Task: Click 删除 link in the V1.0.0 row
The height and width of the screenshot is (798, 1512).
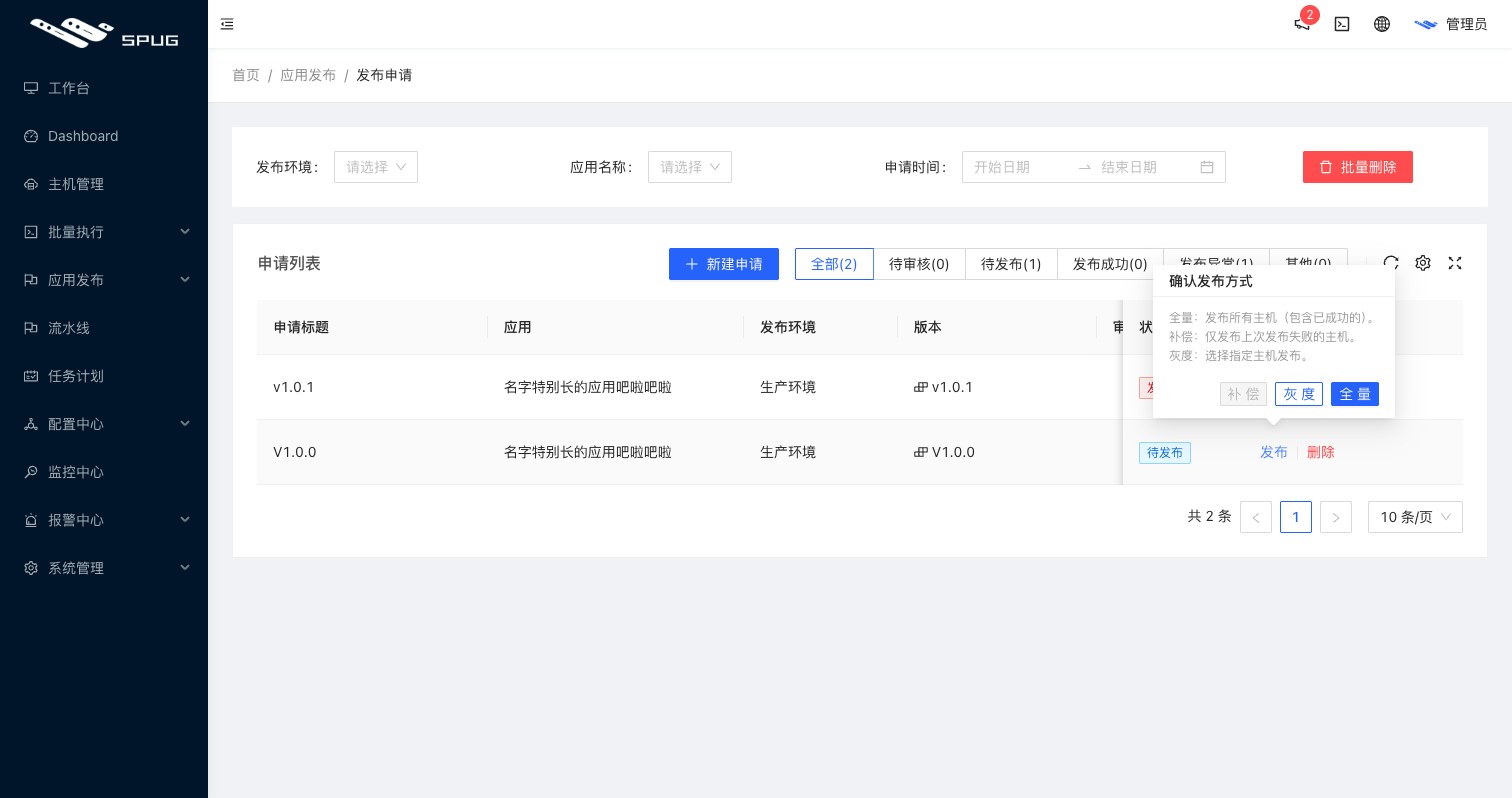Action: click(x=1321, y=452)
